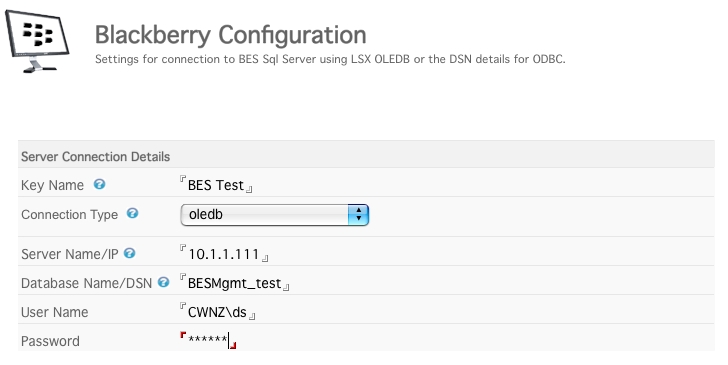Screen dimensions: 728x365
Task: Click the Connection Type label text
Action: (70, 215)
